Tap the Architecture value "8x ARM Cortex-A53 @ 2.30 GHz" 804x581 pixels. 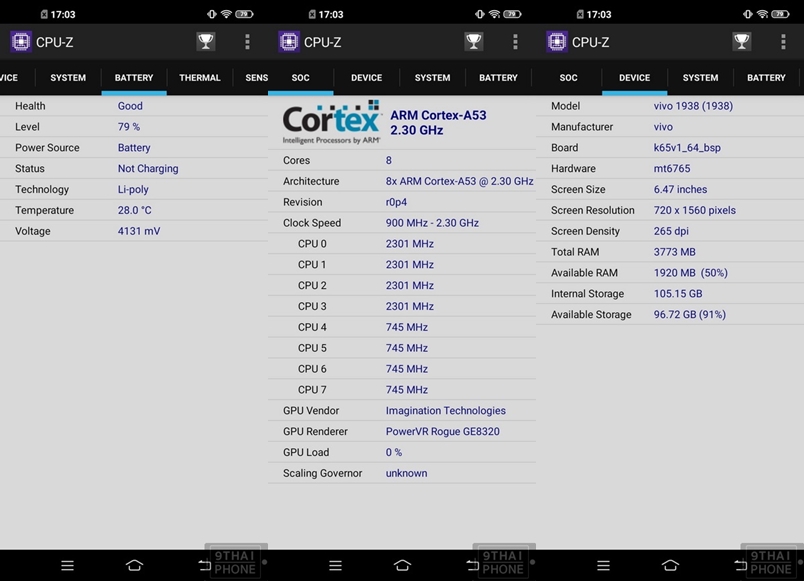[x=459, y=181]
